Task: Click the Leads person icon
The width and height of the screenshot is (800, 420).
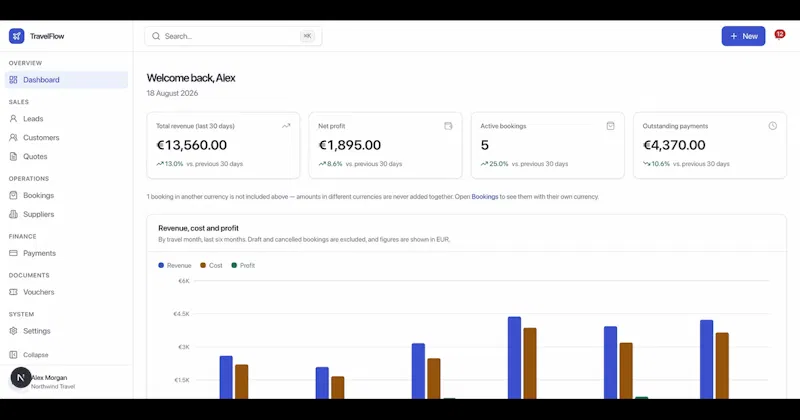Action: [13, 118]
